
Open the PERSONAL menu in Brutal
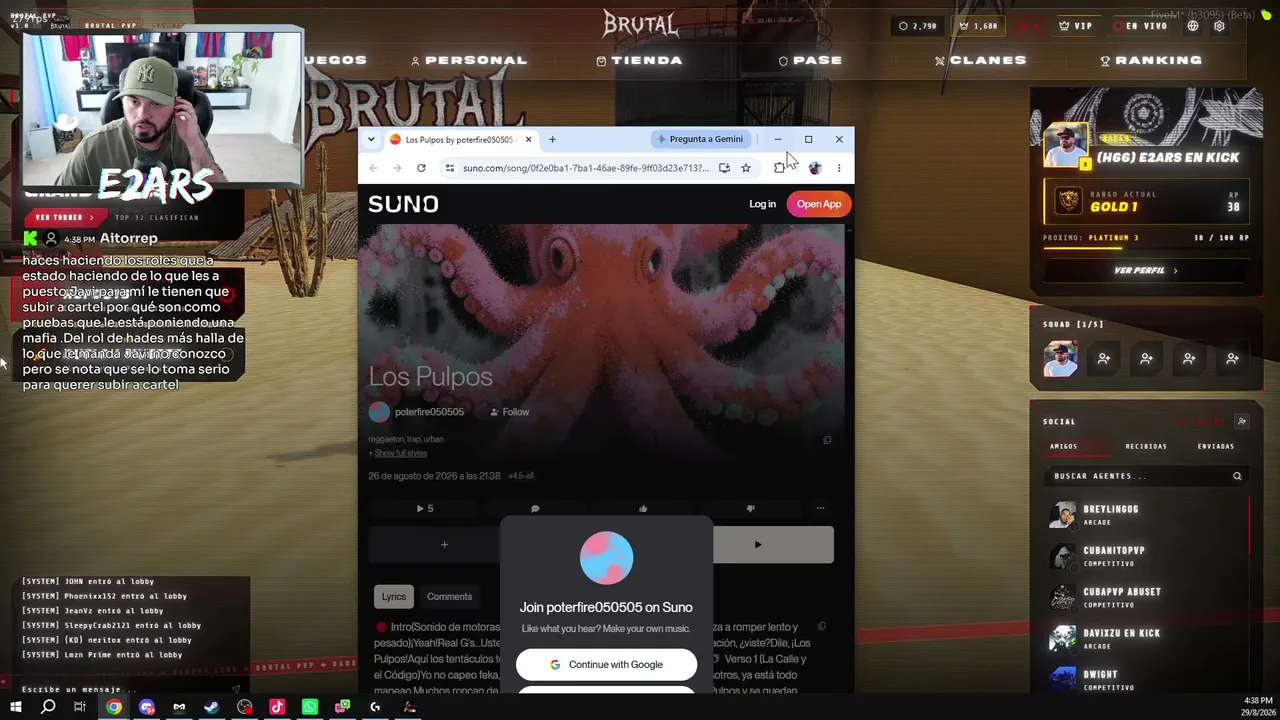pyautogui.click(x=469, y=61)
